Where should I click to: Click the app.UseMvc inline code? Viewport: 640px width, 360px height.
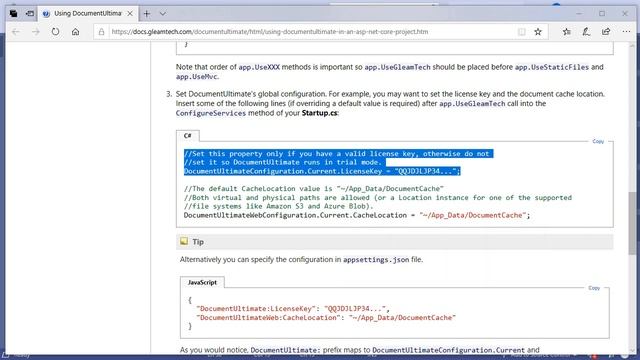click(197, 76)
